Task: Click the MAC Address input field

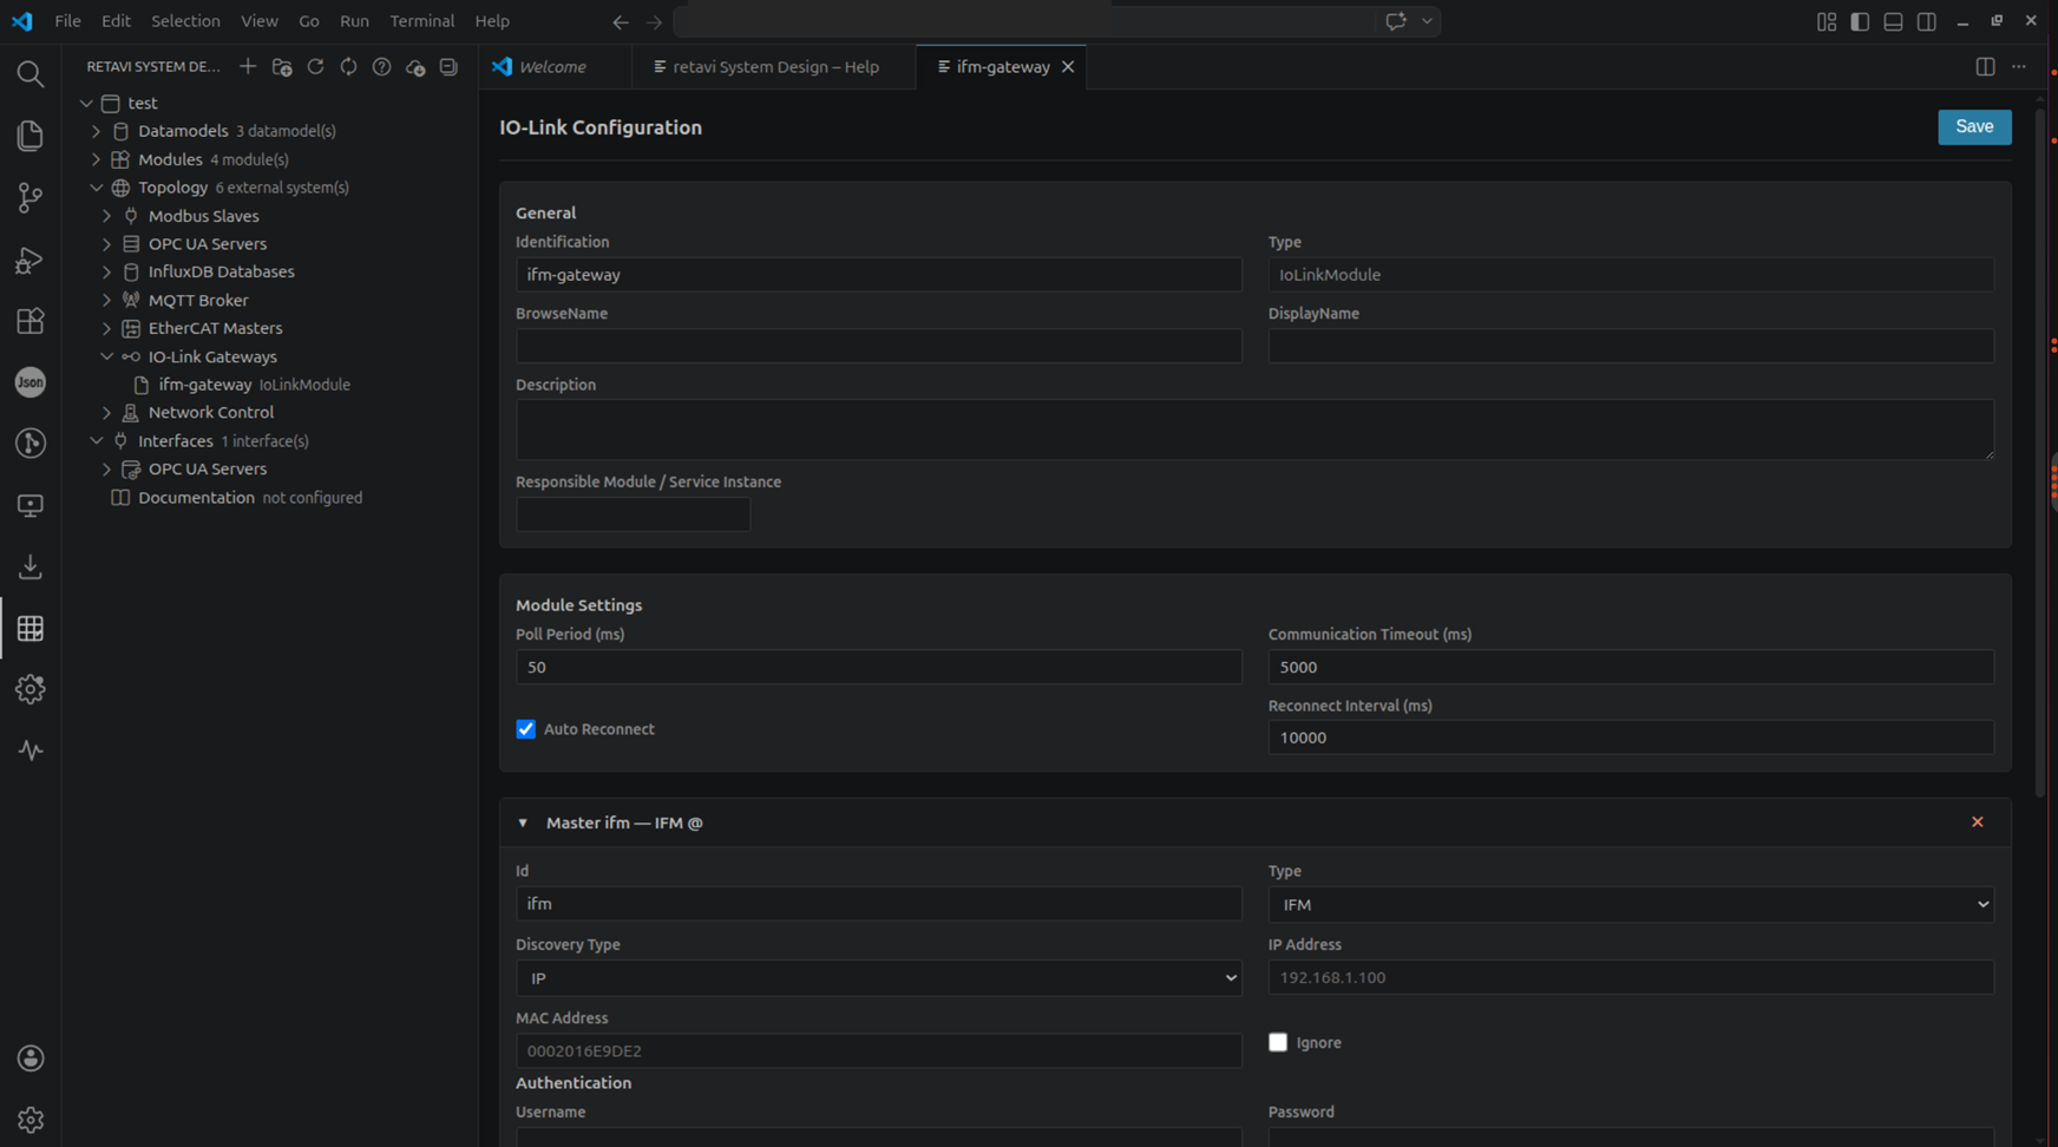Action: point(878,1051)
